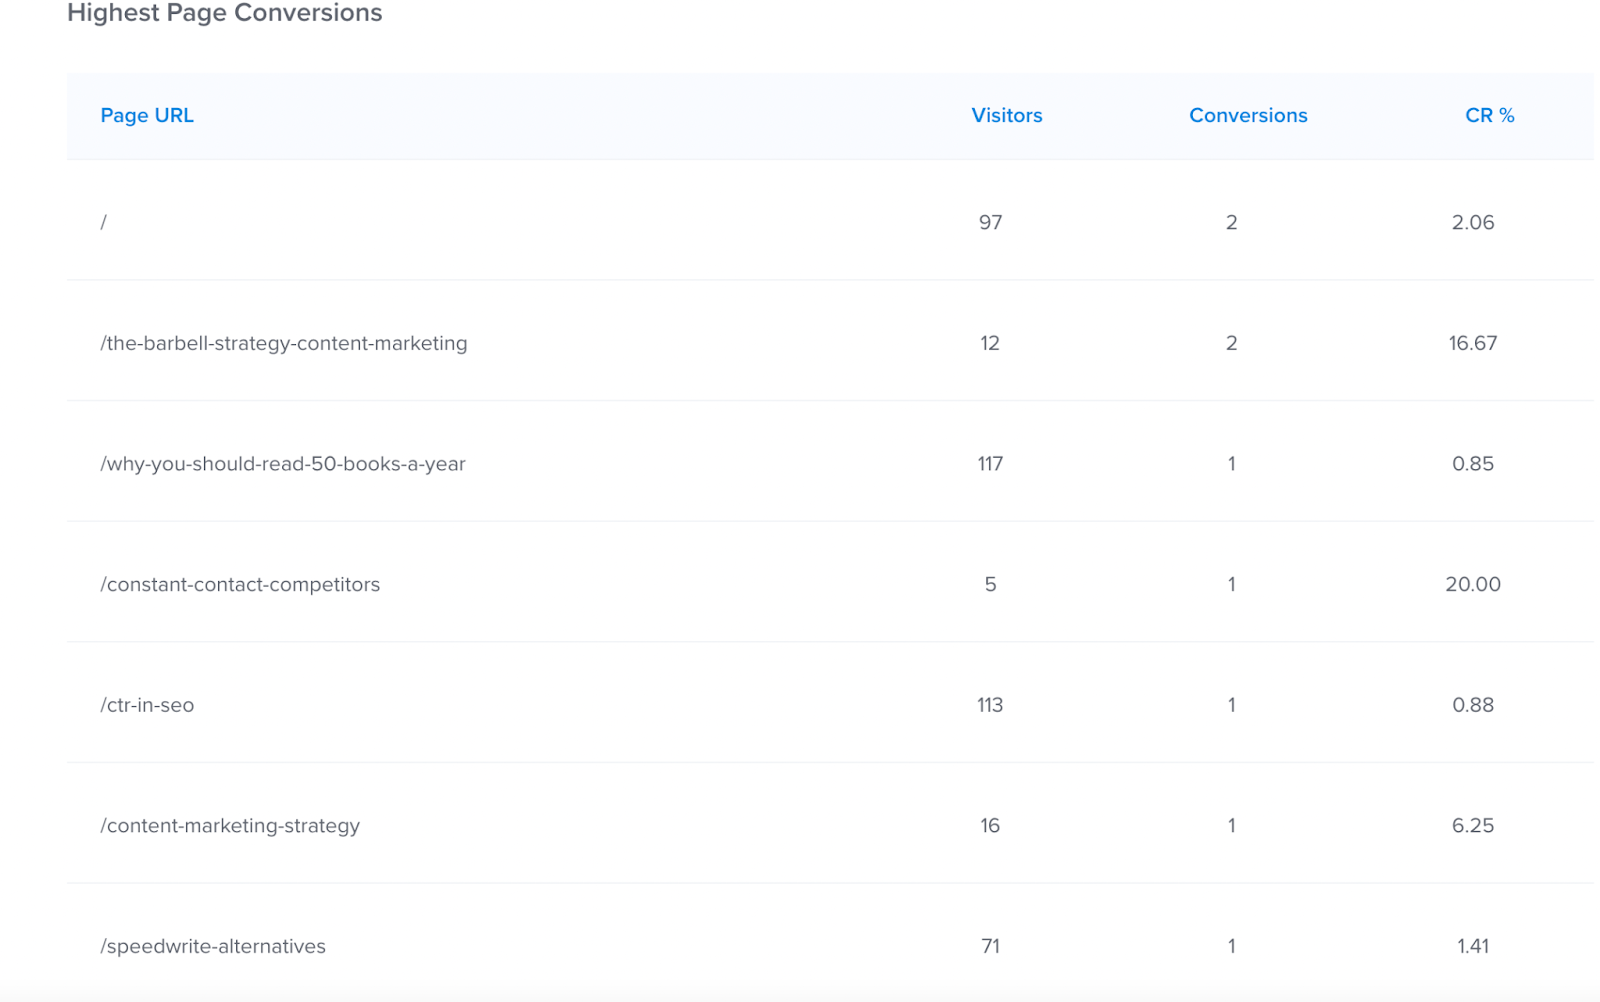Open /the-barbell-strategy-content-marketing page link
The height and width of the screenshot is (1002, 1600).
(283, 343)
